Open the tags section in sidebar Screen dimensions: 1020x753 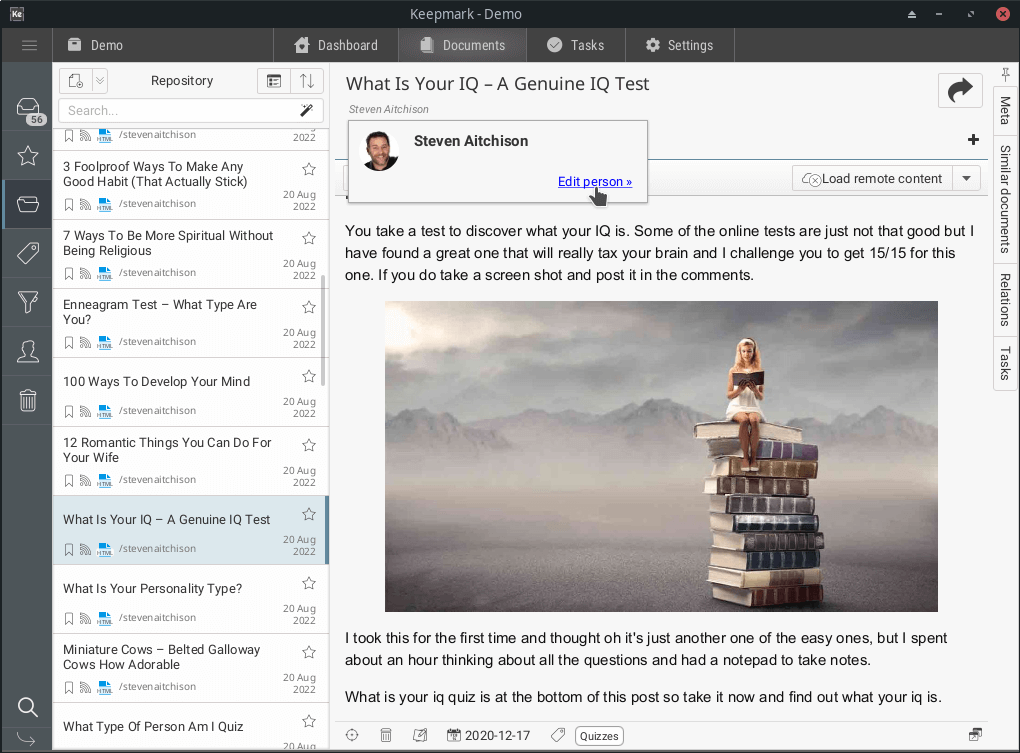[x=28, y=253]
